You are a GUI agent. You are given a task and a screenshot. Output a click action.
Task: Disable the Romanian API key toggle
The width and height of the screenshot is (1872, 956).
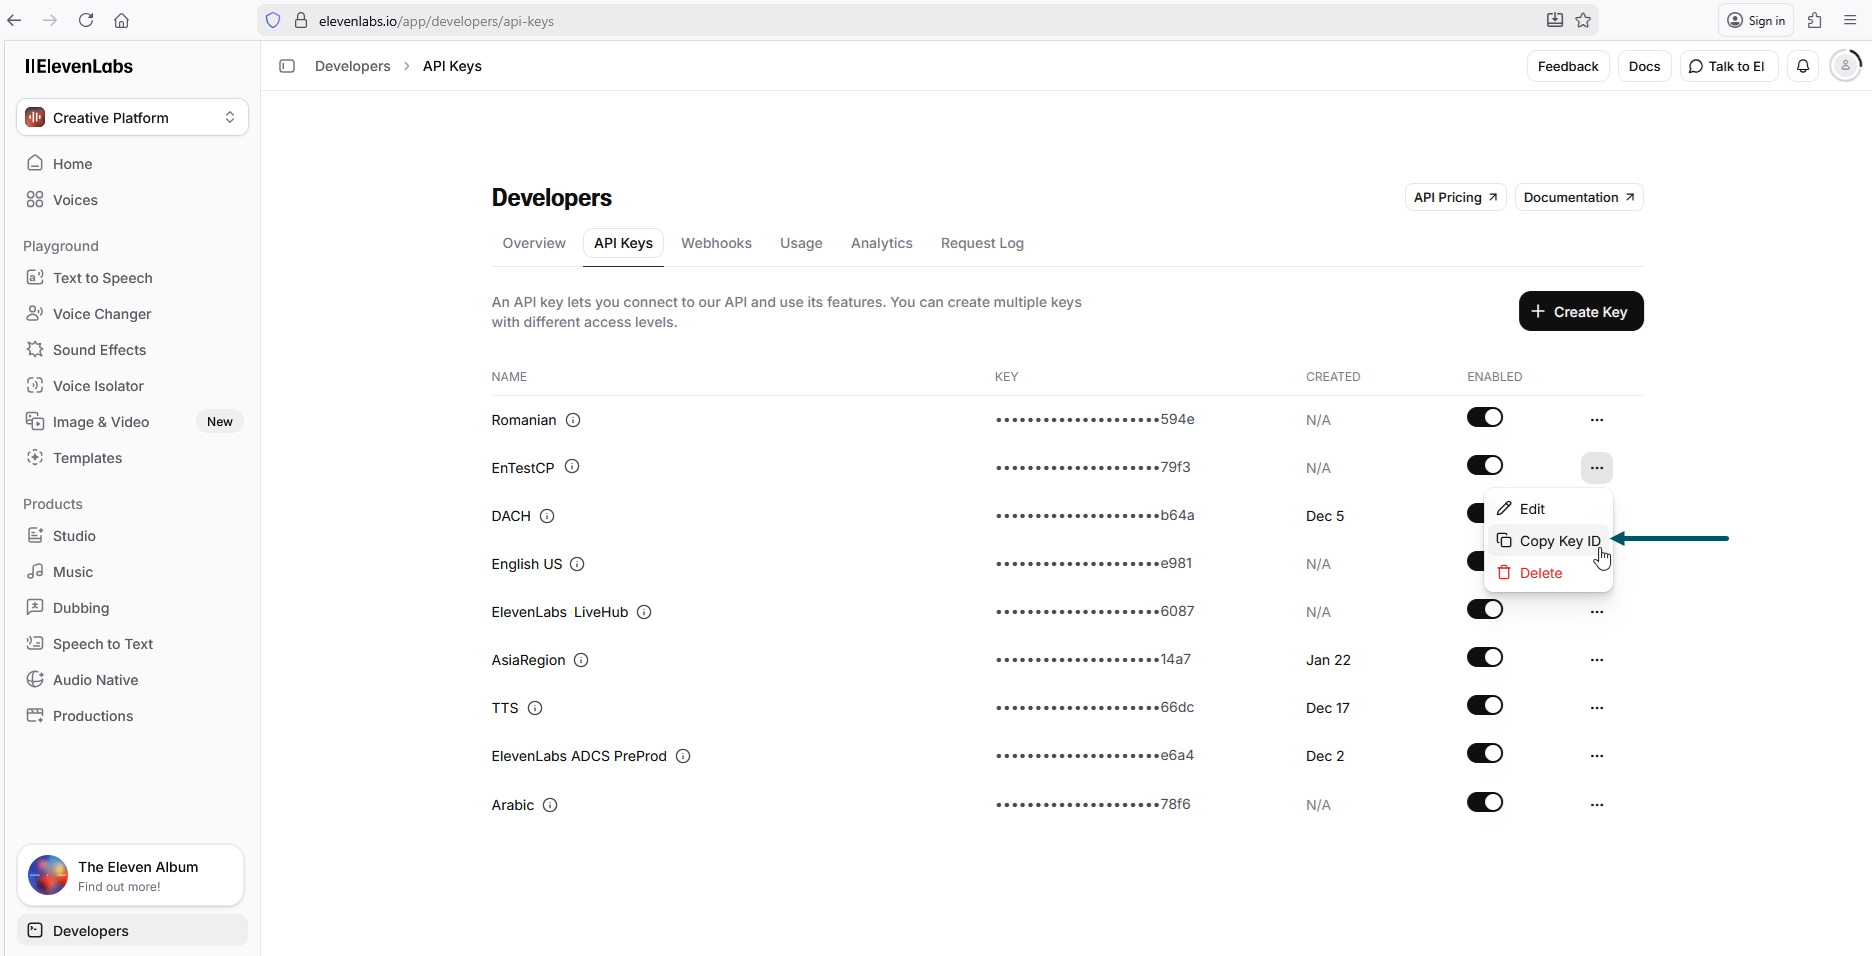1484,418
